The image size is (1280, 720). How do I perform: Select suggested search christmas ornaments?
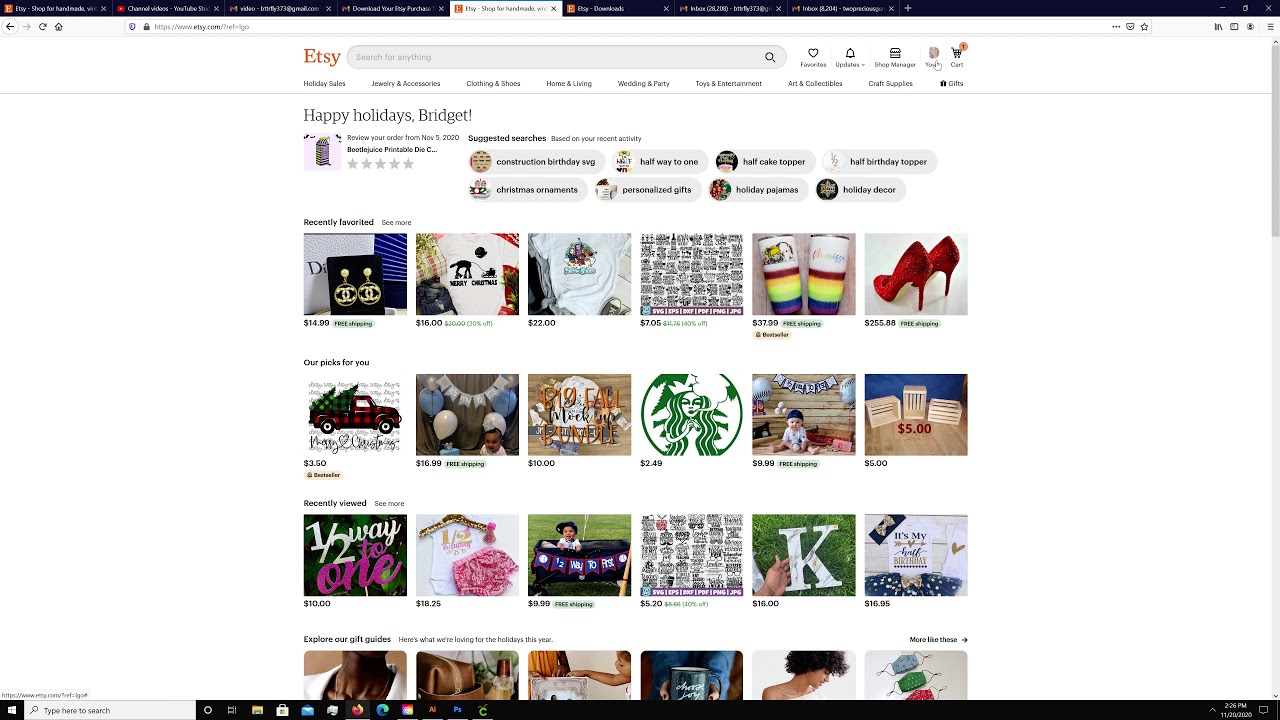tap(529, 189)
